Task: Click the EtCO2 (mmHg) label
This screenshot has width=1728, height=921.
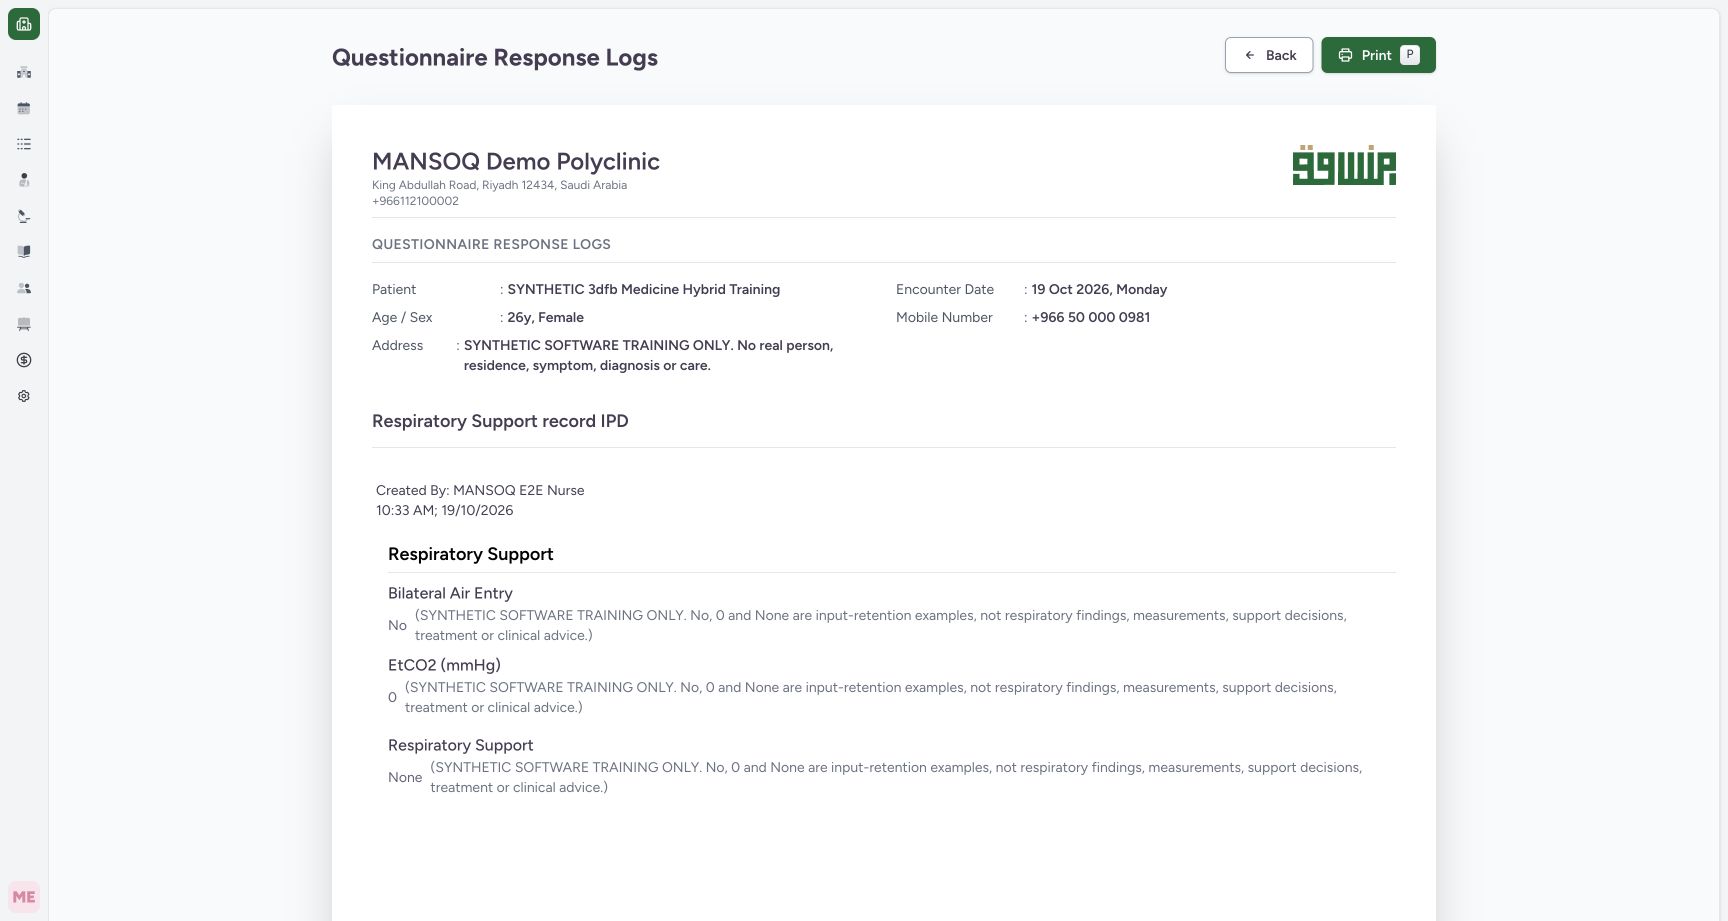Action: tap(444, 665)
